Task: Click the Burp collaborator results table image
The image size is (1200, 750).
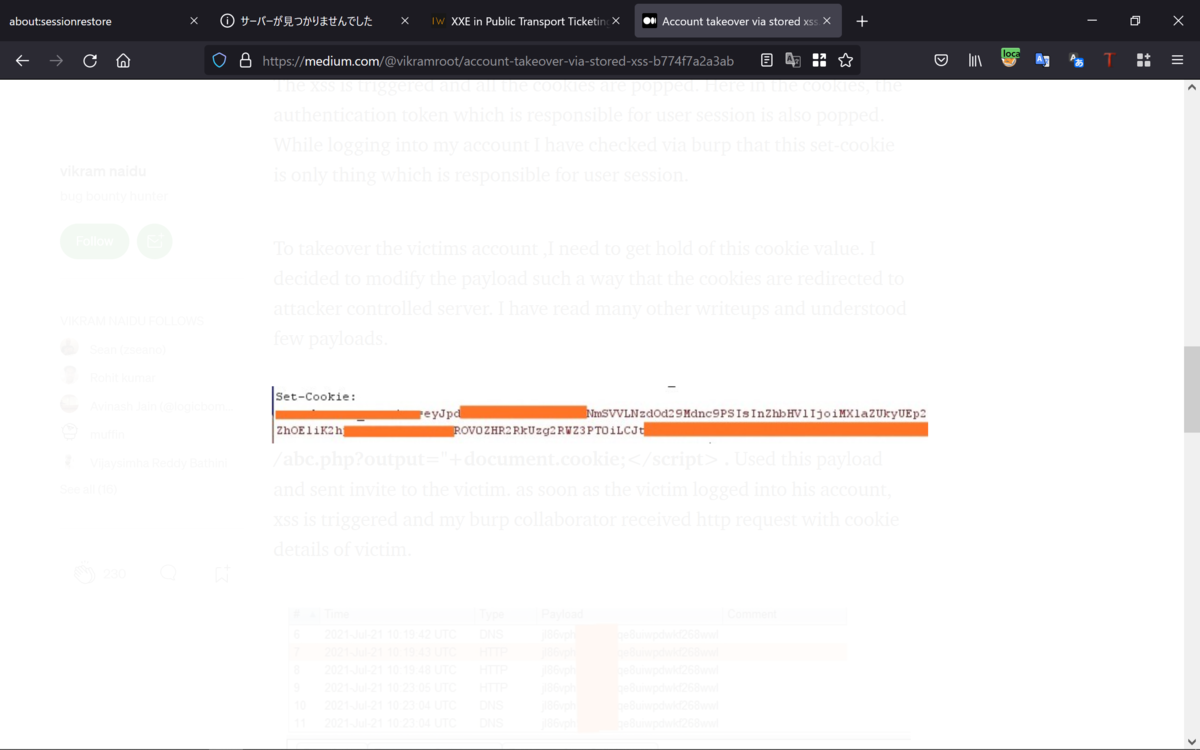Action: [x=567, y=668]
